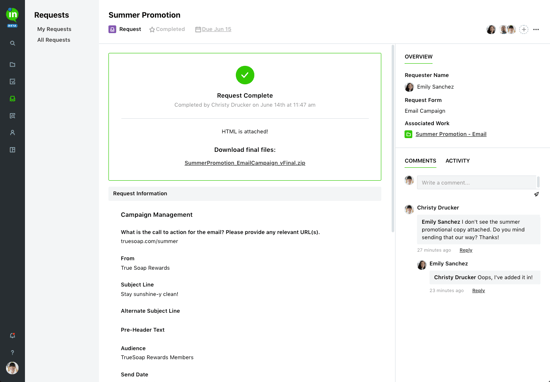This screenshot has height=382, width=550.
Task: Open notifications bell in sidebar
Action: [x=12, y=335]
